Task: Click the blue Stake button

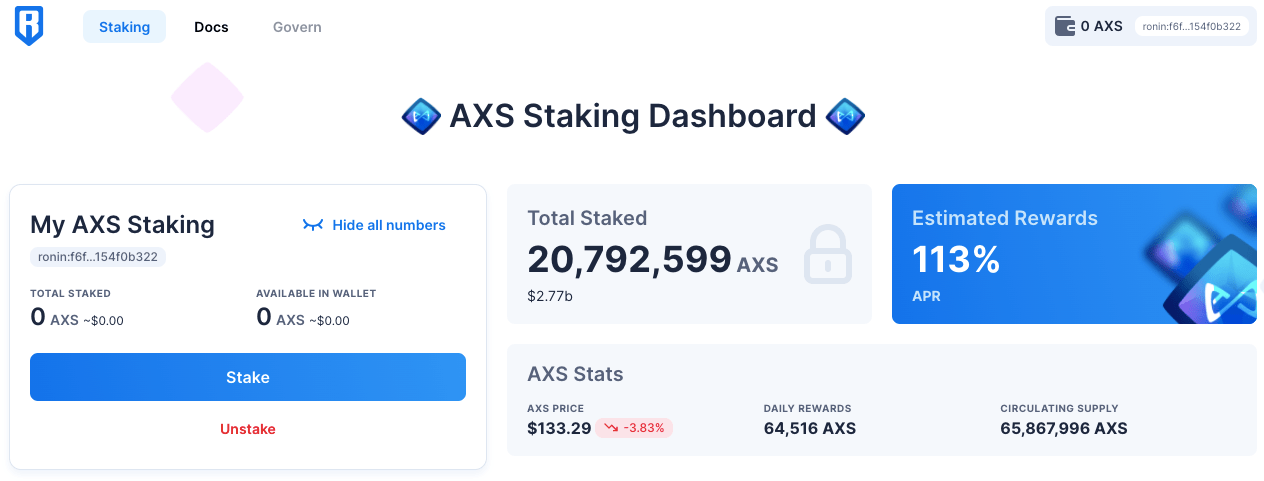Action: point(248,377)
